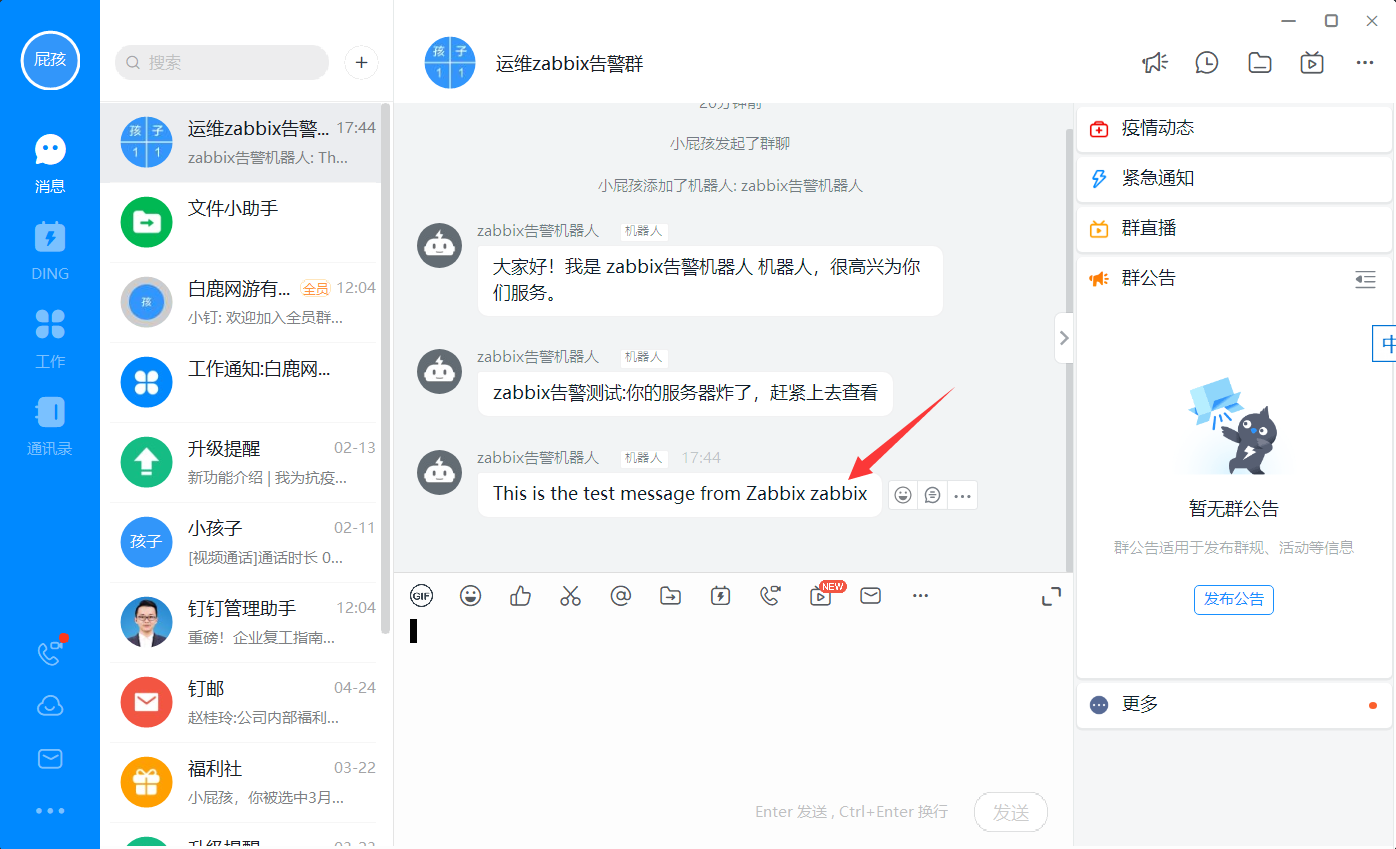Open more actions for Zabbix test message
1396x849 pixels.
(963, 495)
